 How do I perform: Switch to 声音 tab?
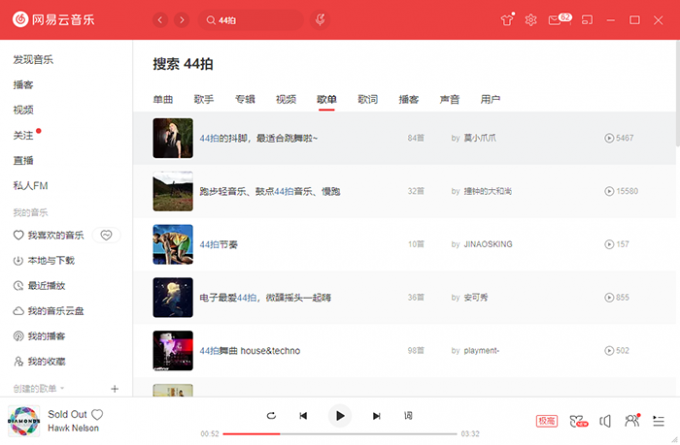449,99
